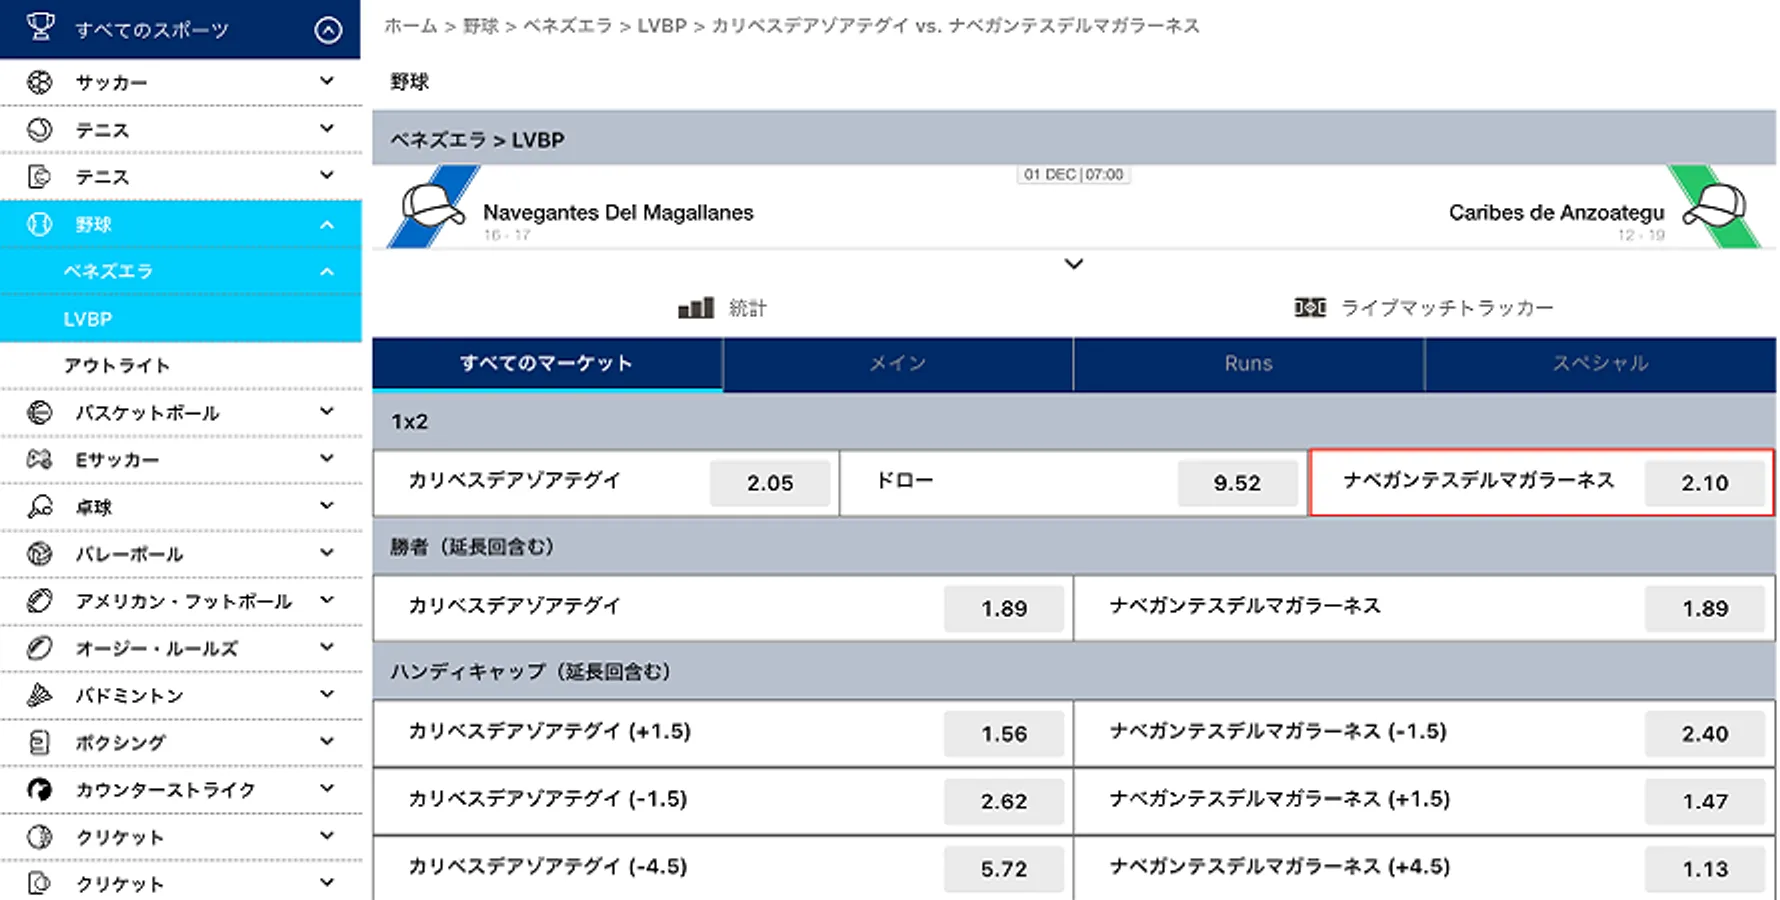Click the Counter-Strike icon
The width and height of the screenshot is (1780, 900).
click(40, 790)
